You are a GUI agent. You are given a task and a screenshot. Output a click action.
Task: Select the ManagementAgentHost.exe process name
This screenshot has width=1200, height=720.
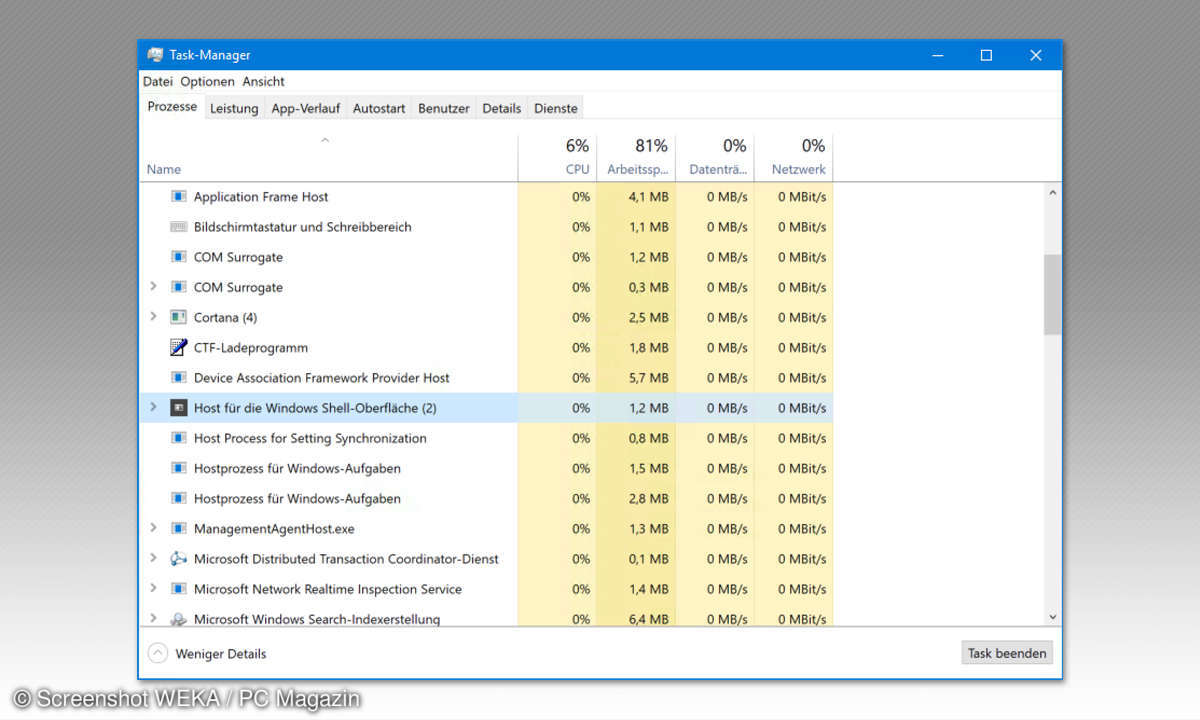point(274,528)
